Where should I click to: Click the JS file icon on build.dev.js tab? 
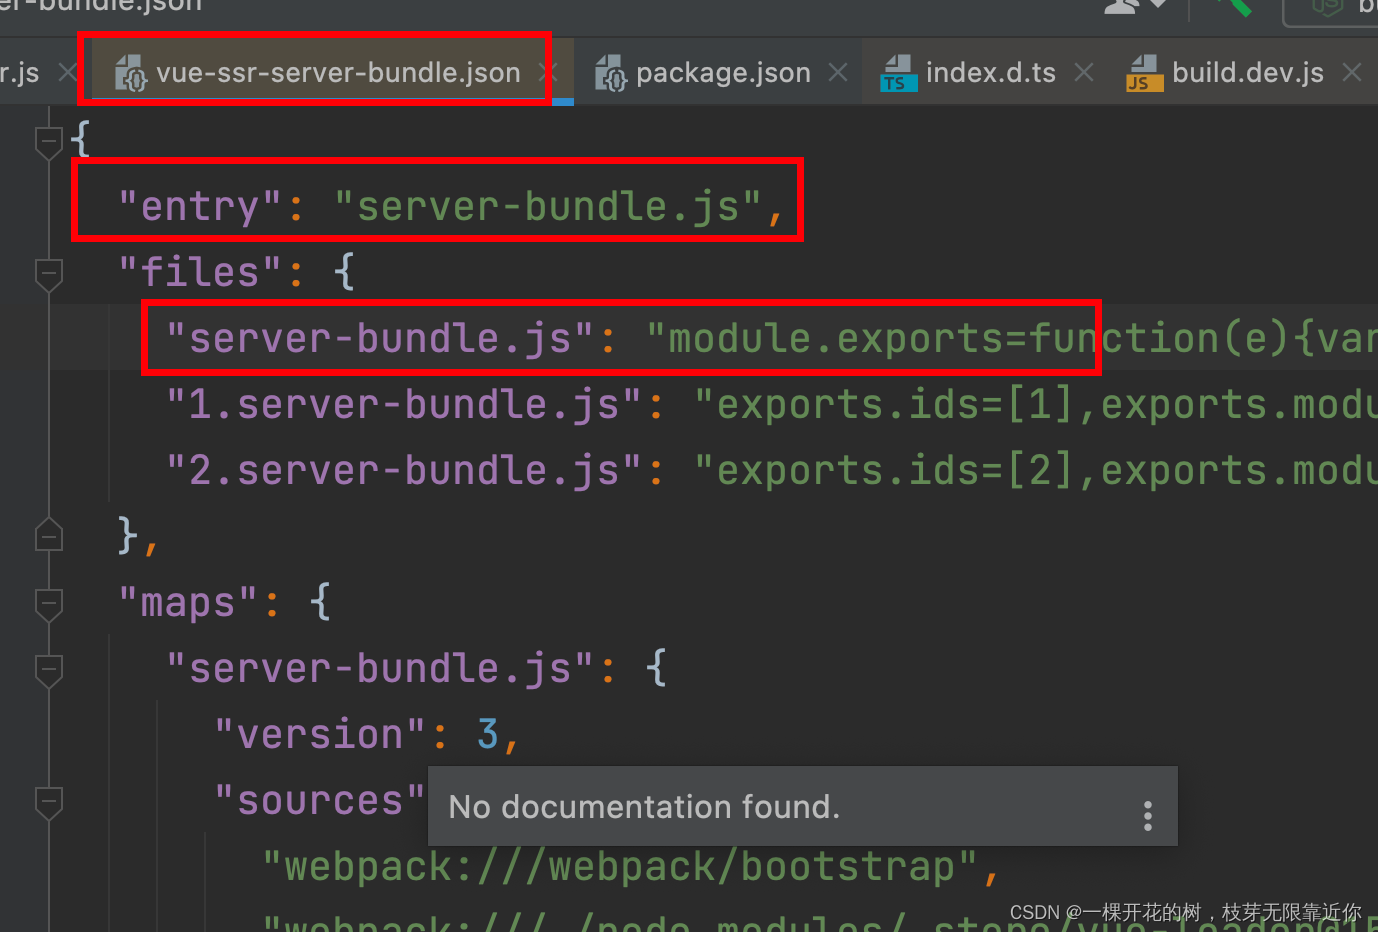[x=1145, y=73]
